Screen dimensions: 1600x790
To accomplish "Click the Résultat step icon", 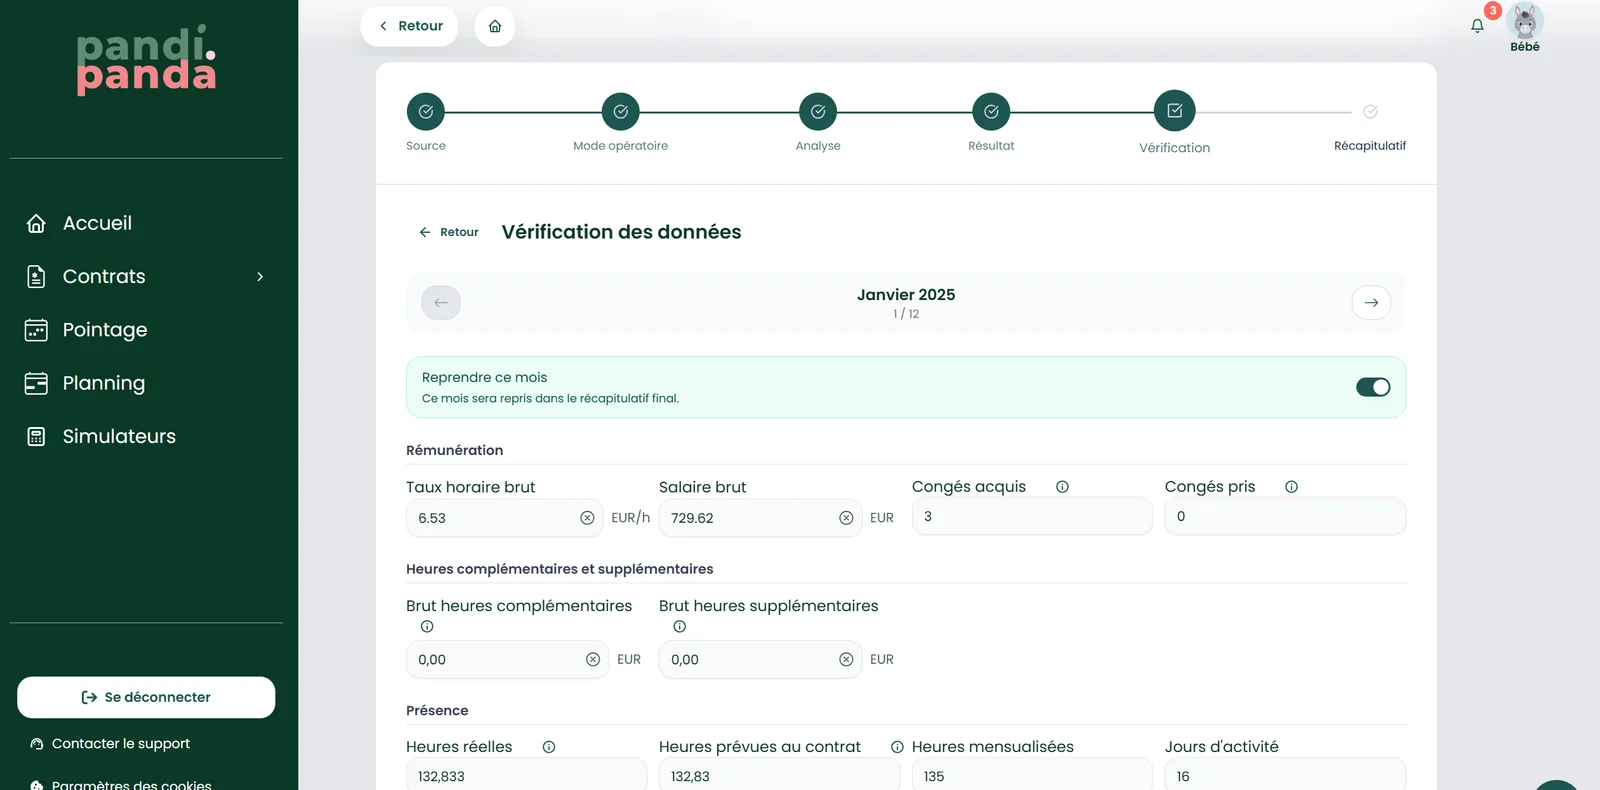I will tap(991, 112).
